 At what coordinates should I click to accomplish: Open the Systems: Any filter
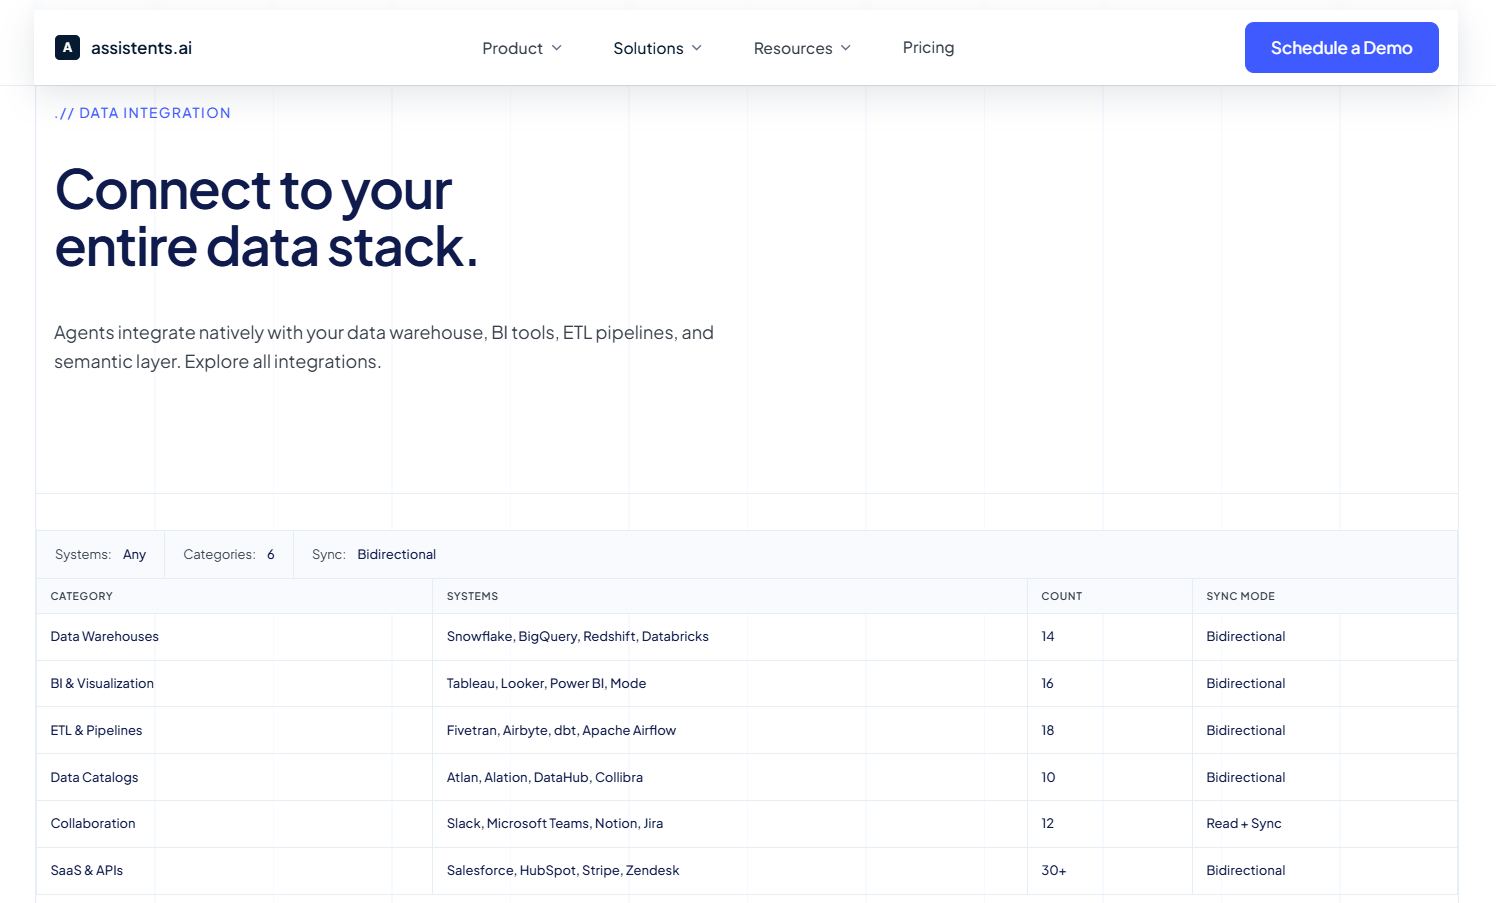(x=101, y=554)
